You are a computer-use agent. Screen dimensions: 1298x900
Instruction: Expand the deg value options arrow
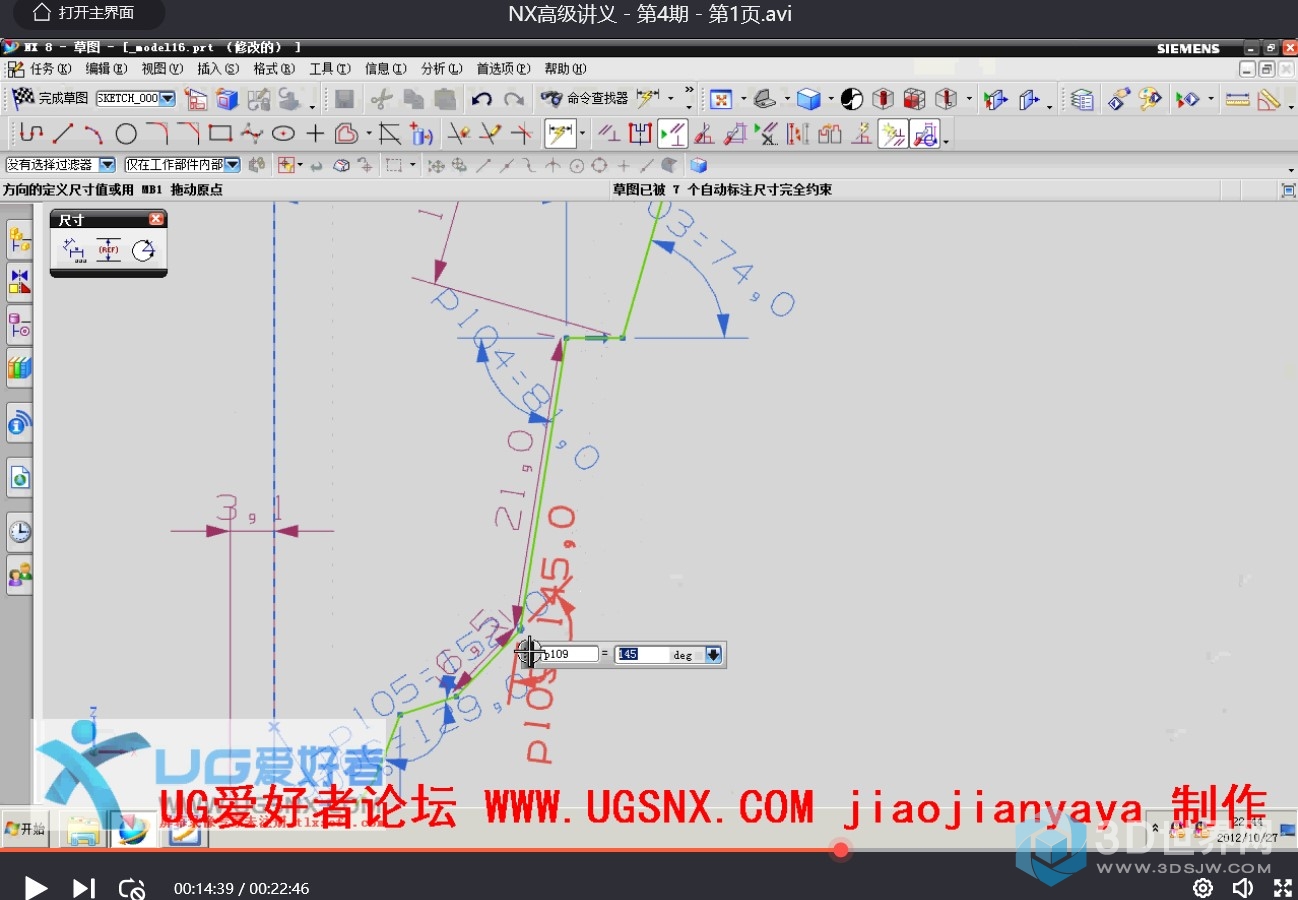713,655
